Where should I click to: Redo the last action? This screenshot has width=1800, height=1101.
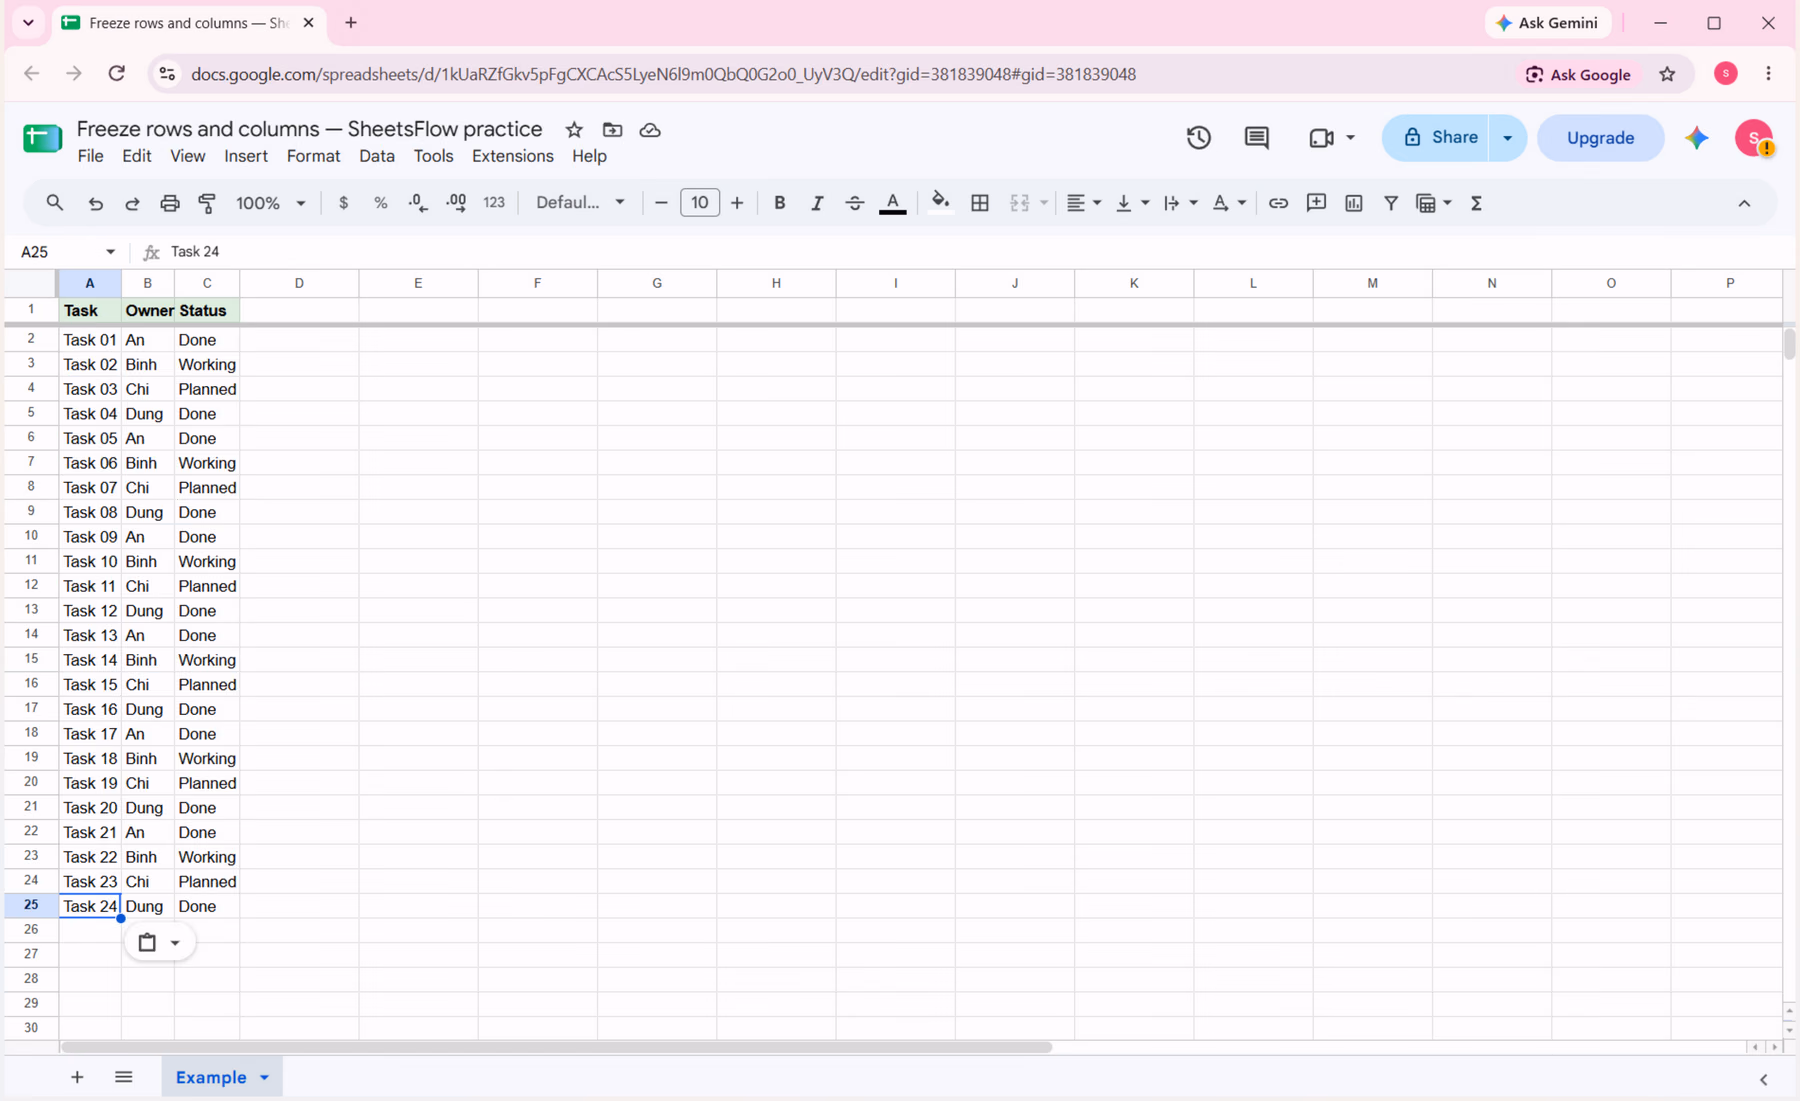point(132,203)
